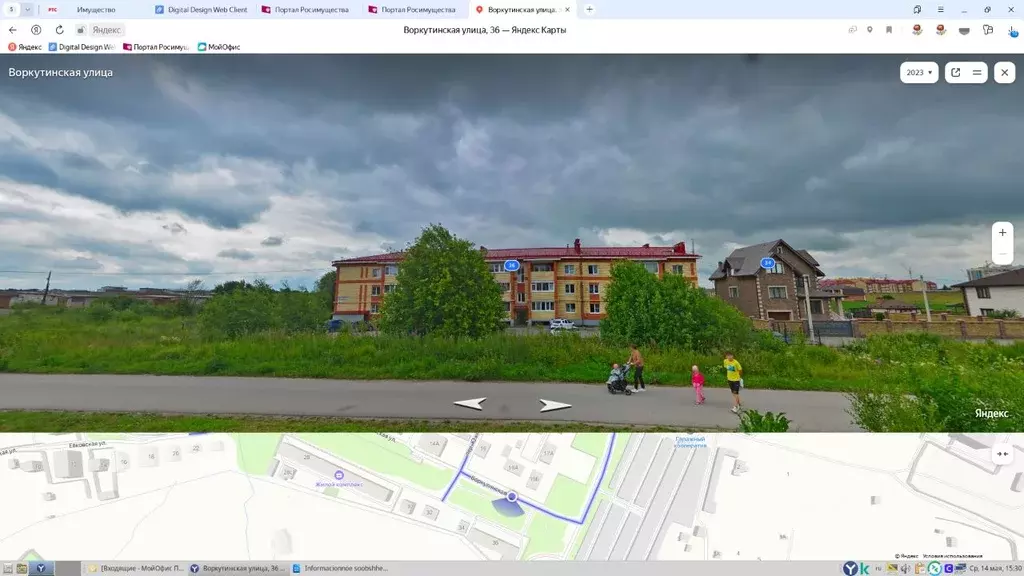
Task: Open the taskbar start menu icon
Action: pyautogui.click(x=8, y=569)
